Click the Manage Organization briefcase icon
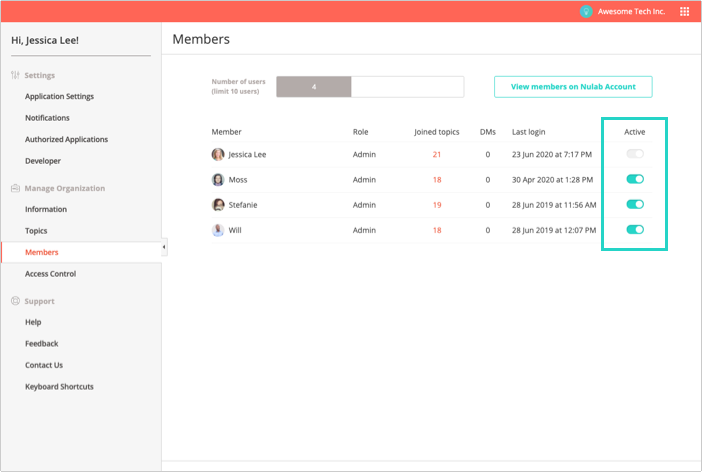The width and height of the screenshot is (702, 472). point(15,188)
